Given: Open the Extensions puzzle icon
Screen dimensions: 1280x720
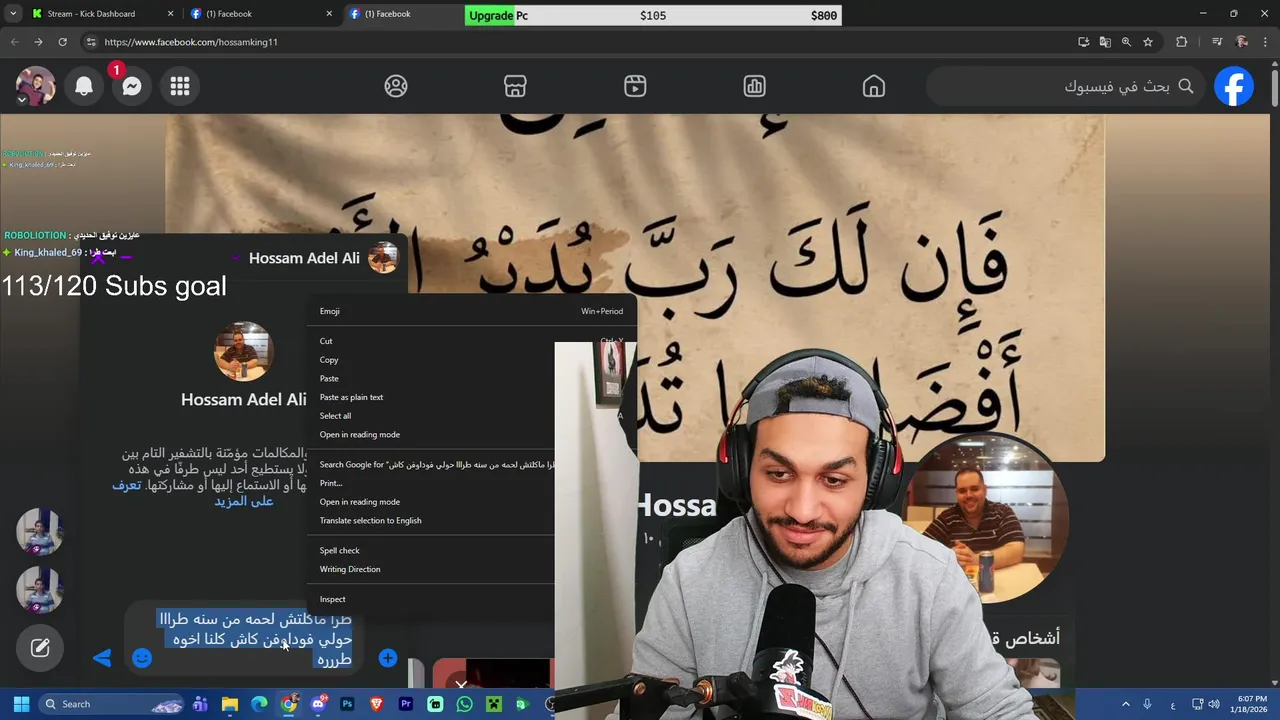Looking at the screenshot, I should point(1182,42).
